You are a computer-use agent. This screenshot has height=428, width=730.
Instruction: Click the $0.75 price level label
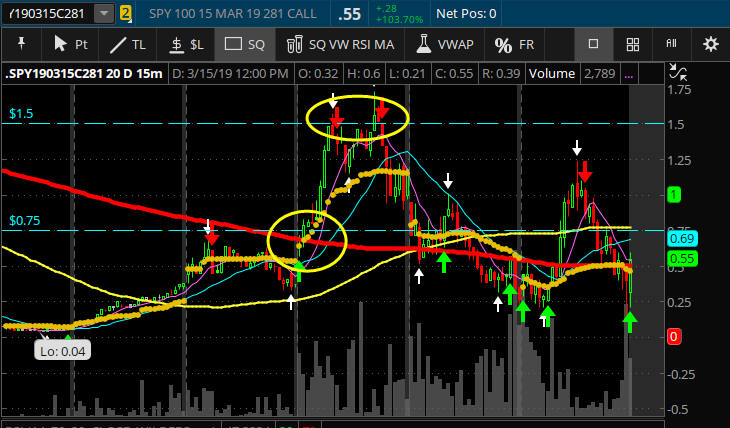pyautogui.click(x=25, y=220)
